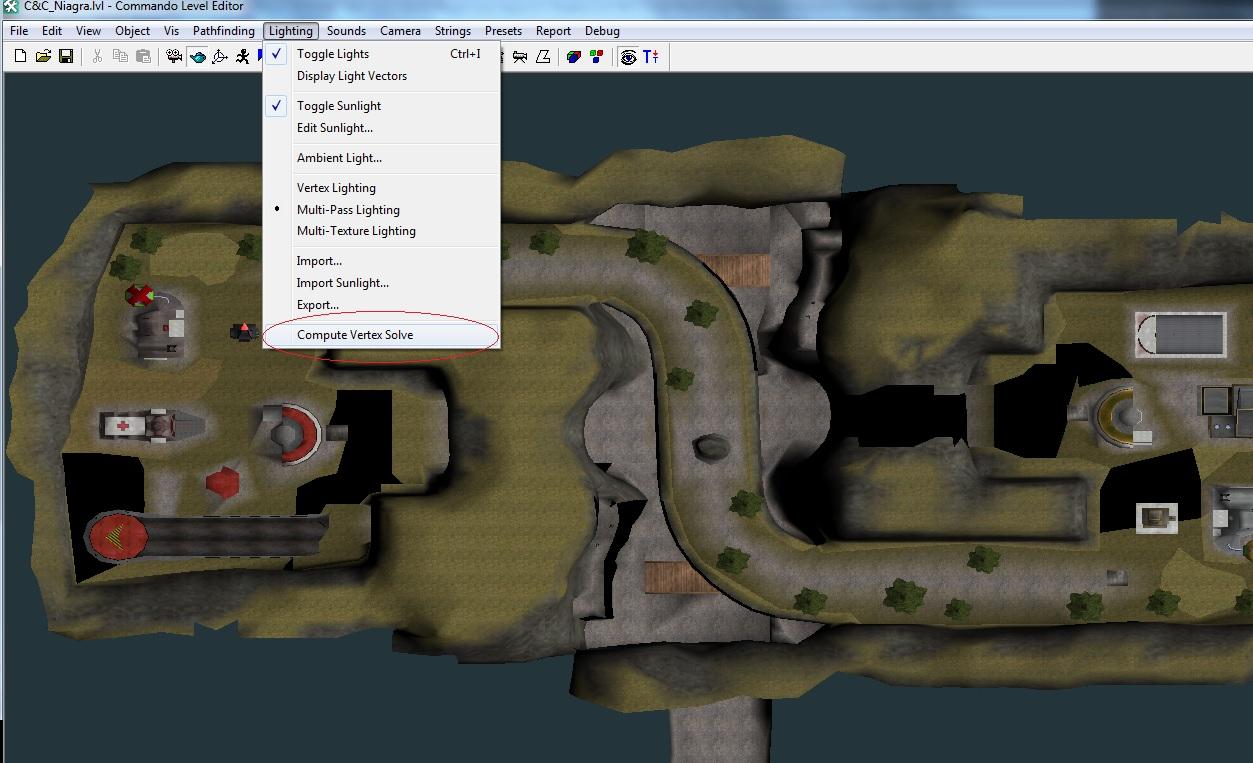This screenshot has height=763, width=1253.
Task: Open Edit Sunlight dialog entry
Action: pos(335,128)
